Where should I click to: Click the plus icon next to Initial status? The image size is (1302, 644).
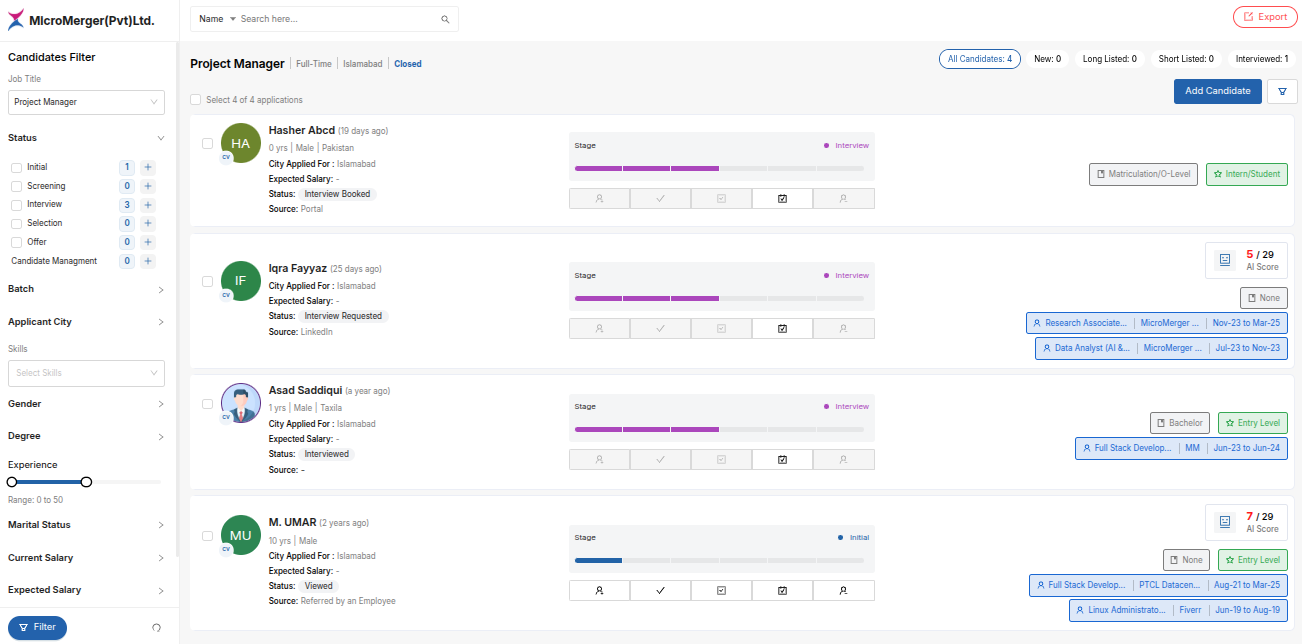(148, 168)
